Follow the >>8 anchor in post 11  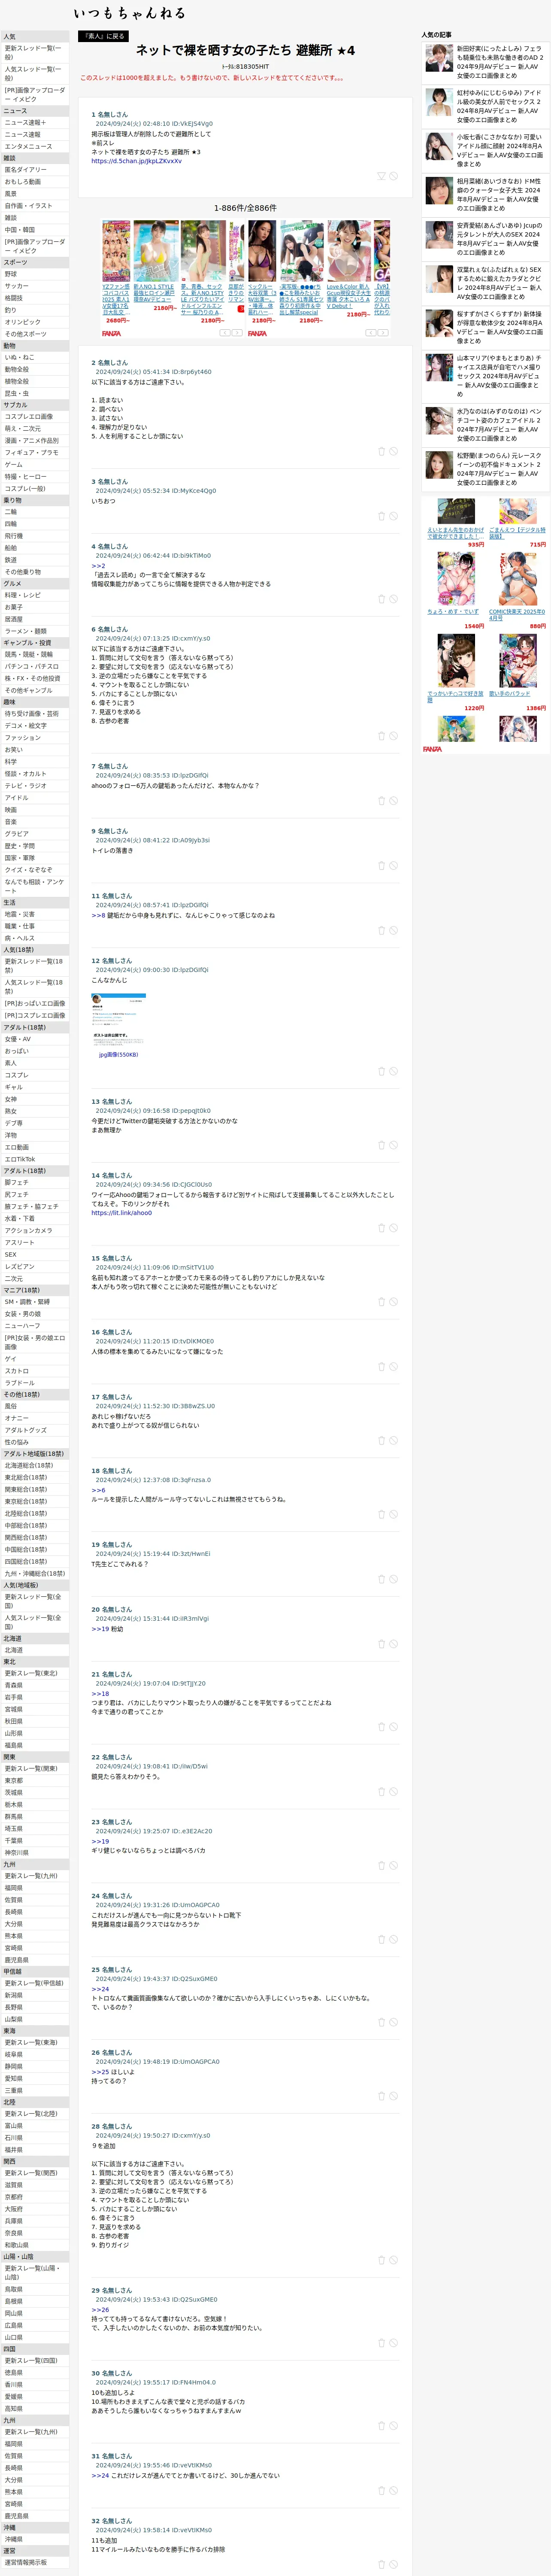(98, 915)
